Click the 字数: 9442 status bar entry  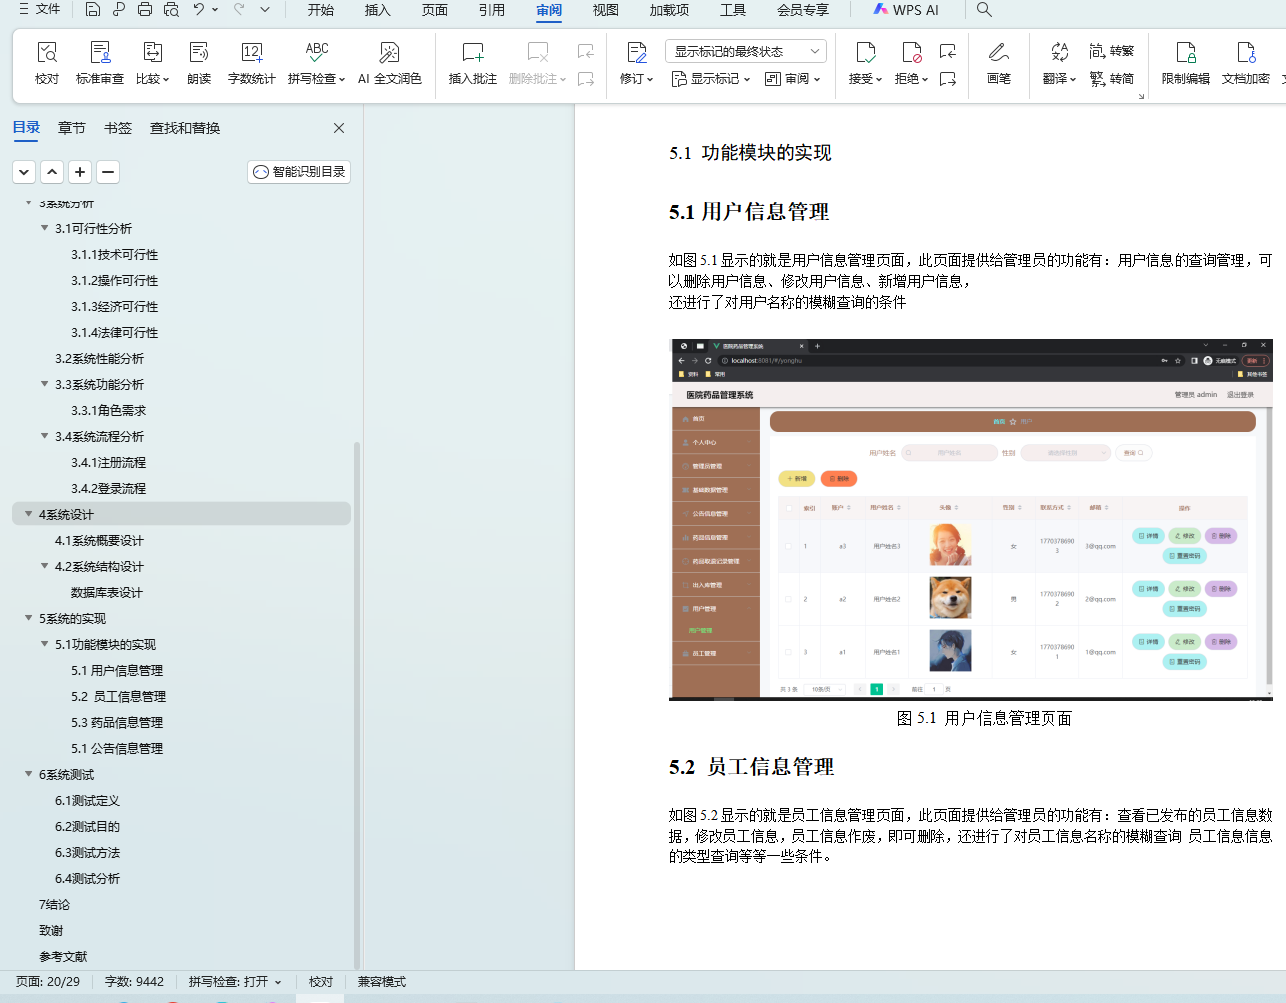[x=134, y=982]
